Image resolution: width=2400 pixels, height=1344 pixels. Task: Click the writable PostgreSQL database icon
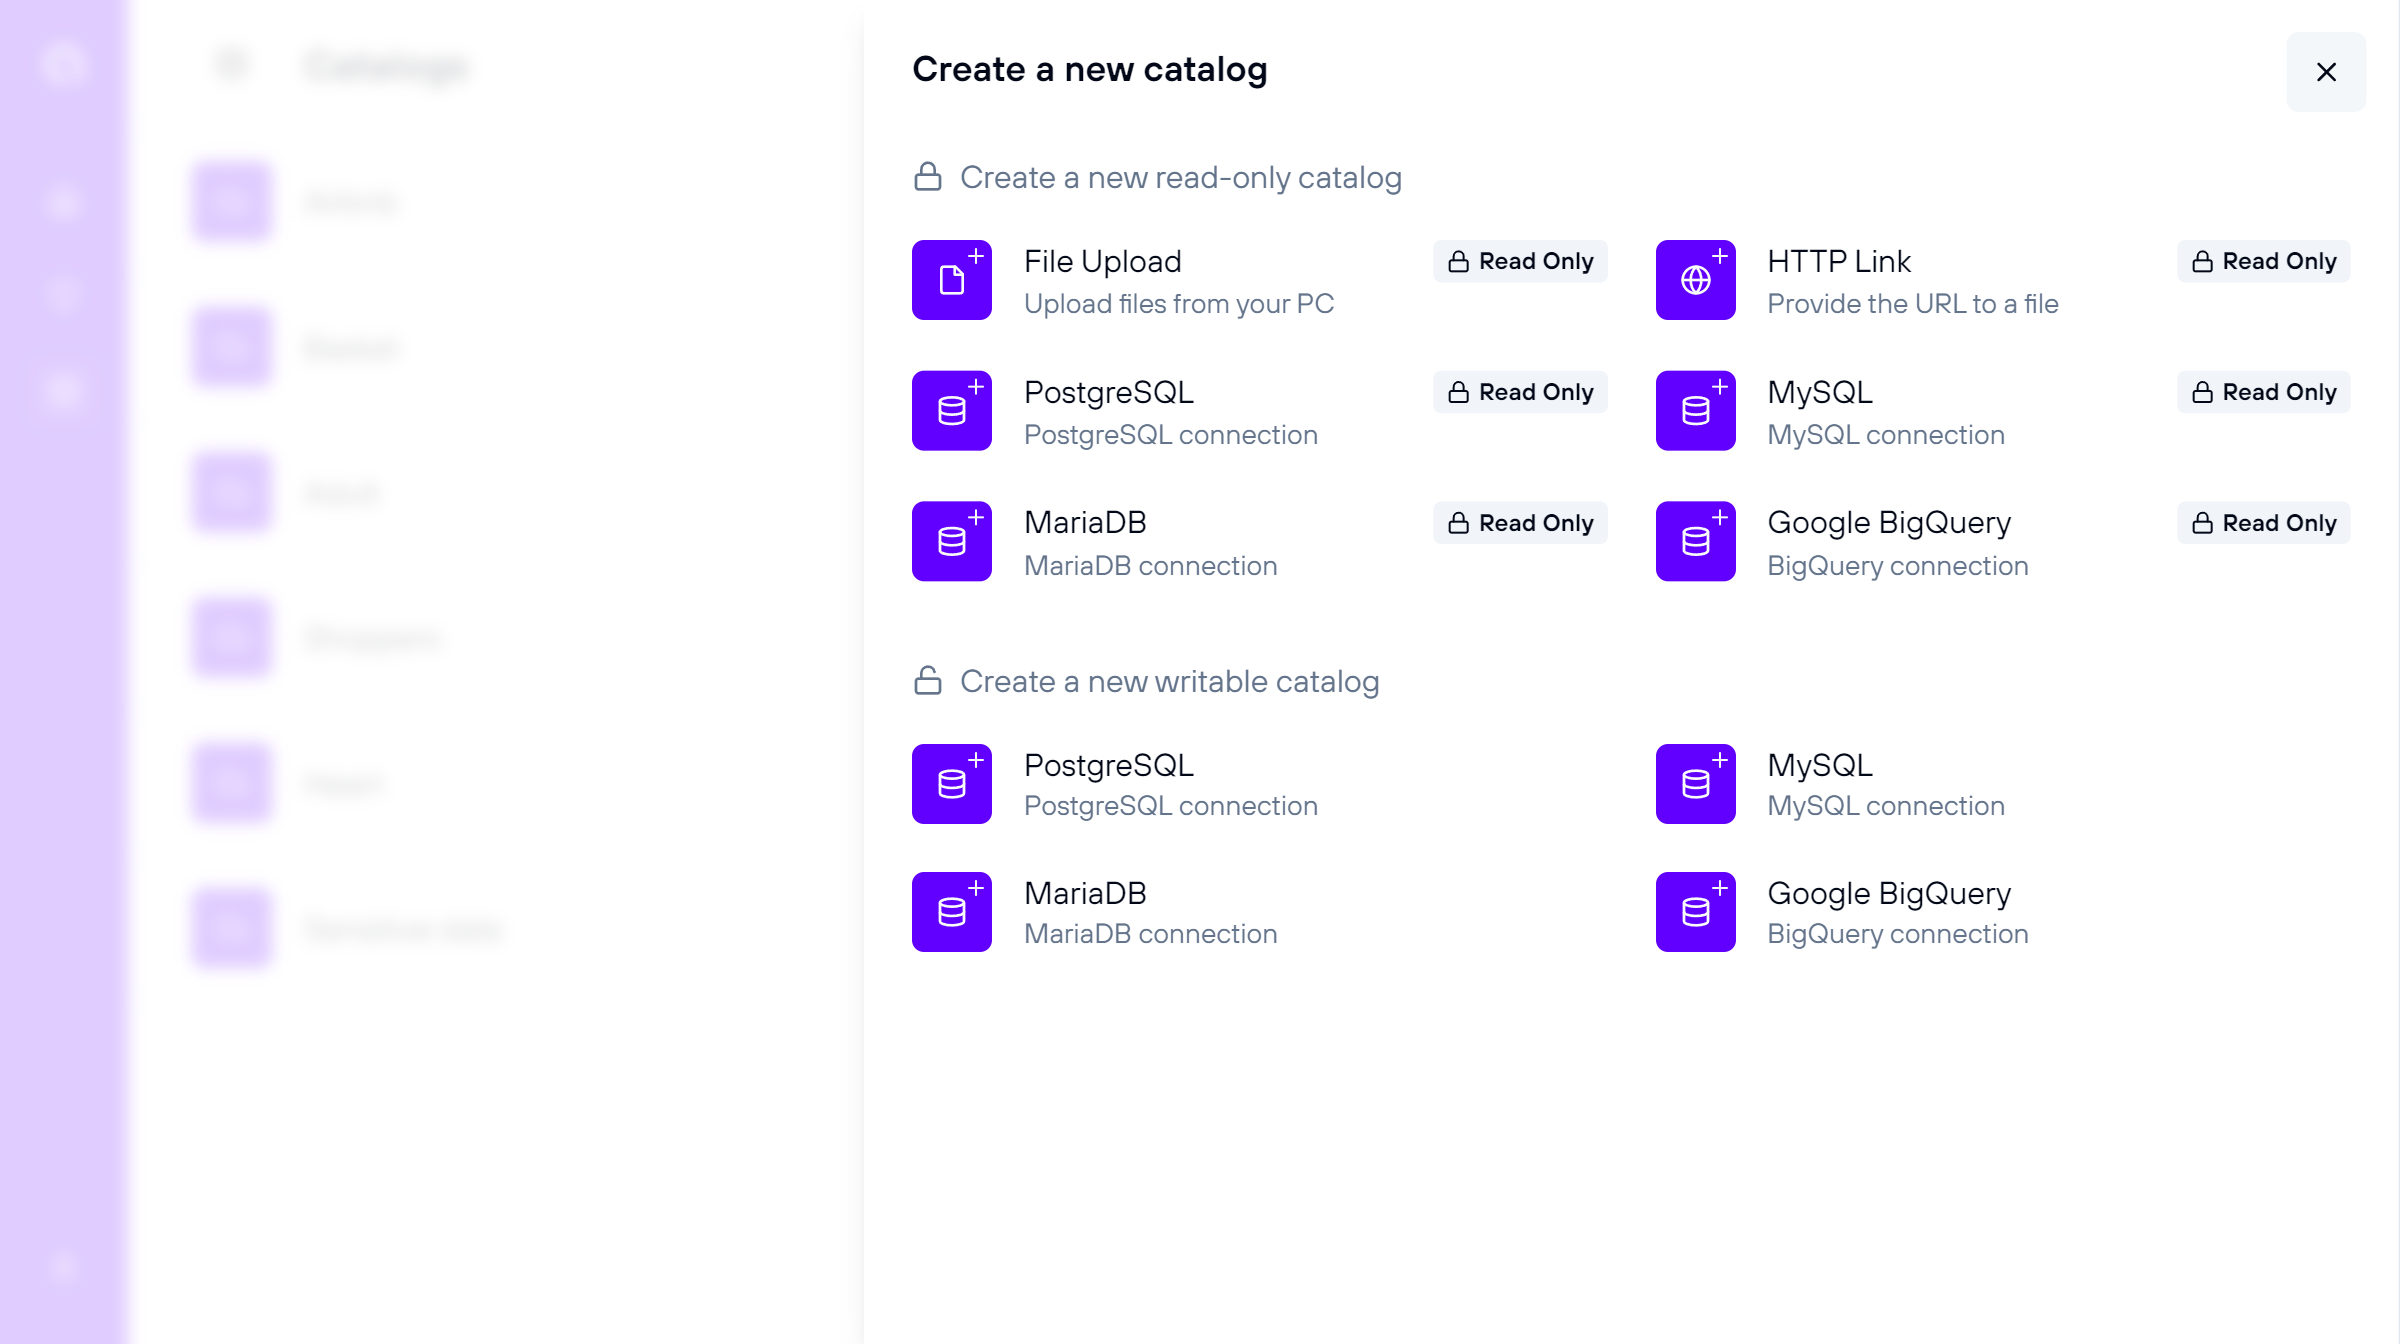click(x=951, y=784)
